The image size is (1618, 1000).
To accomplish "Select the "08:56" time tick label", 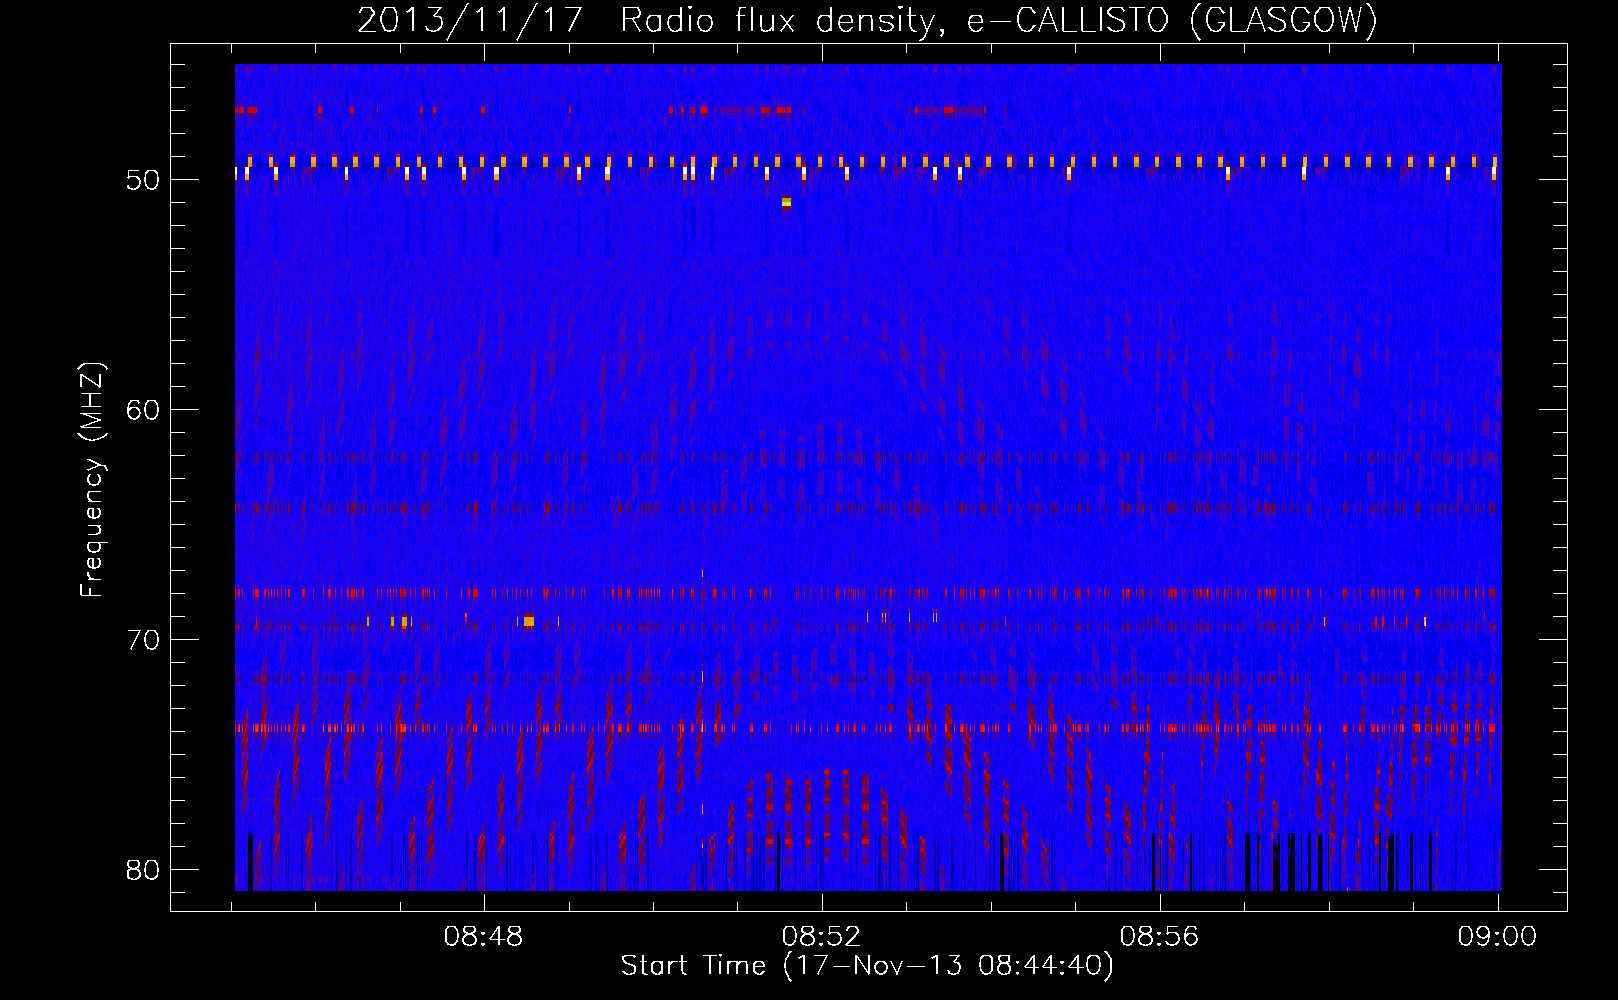I will click(x=1159, y=937).
